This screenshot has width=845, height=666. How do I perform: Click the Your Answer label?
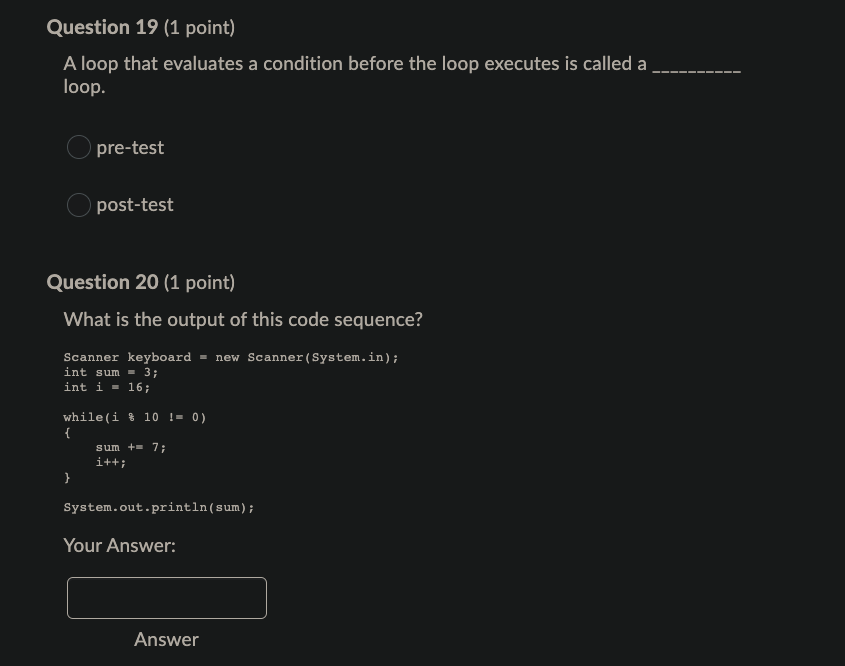[119, 545]
